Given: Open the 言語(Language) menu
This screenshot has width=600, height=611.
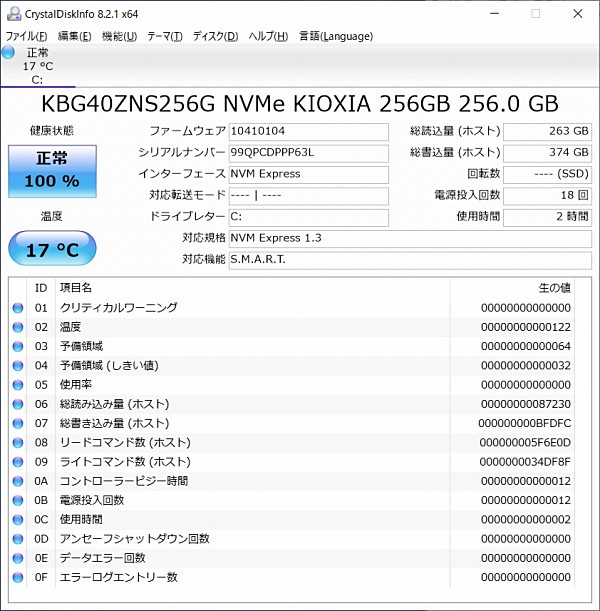Looking at the screenshot, I should coord(335,36).
